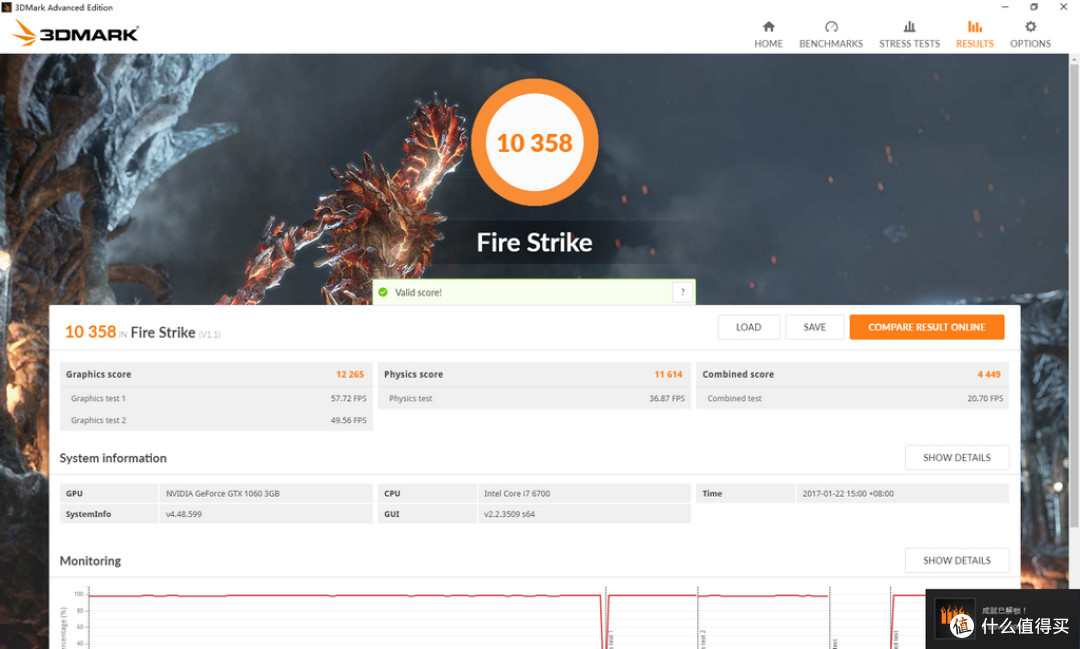Click the 57.72 FPS value
Viewport: 1080px width, 649px height.
point(349,398)
